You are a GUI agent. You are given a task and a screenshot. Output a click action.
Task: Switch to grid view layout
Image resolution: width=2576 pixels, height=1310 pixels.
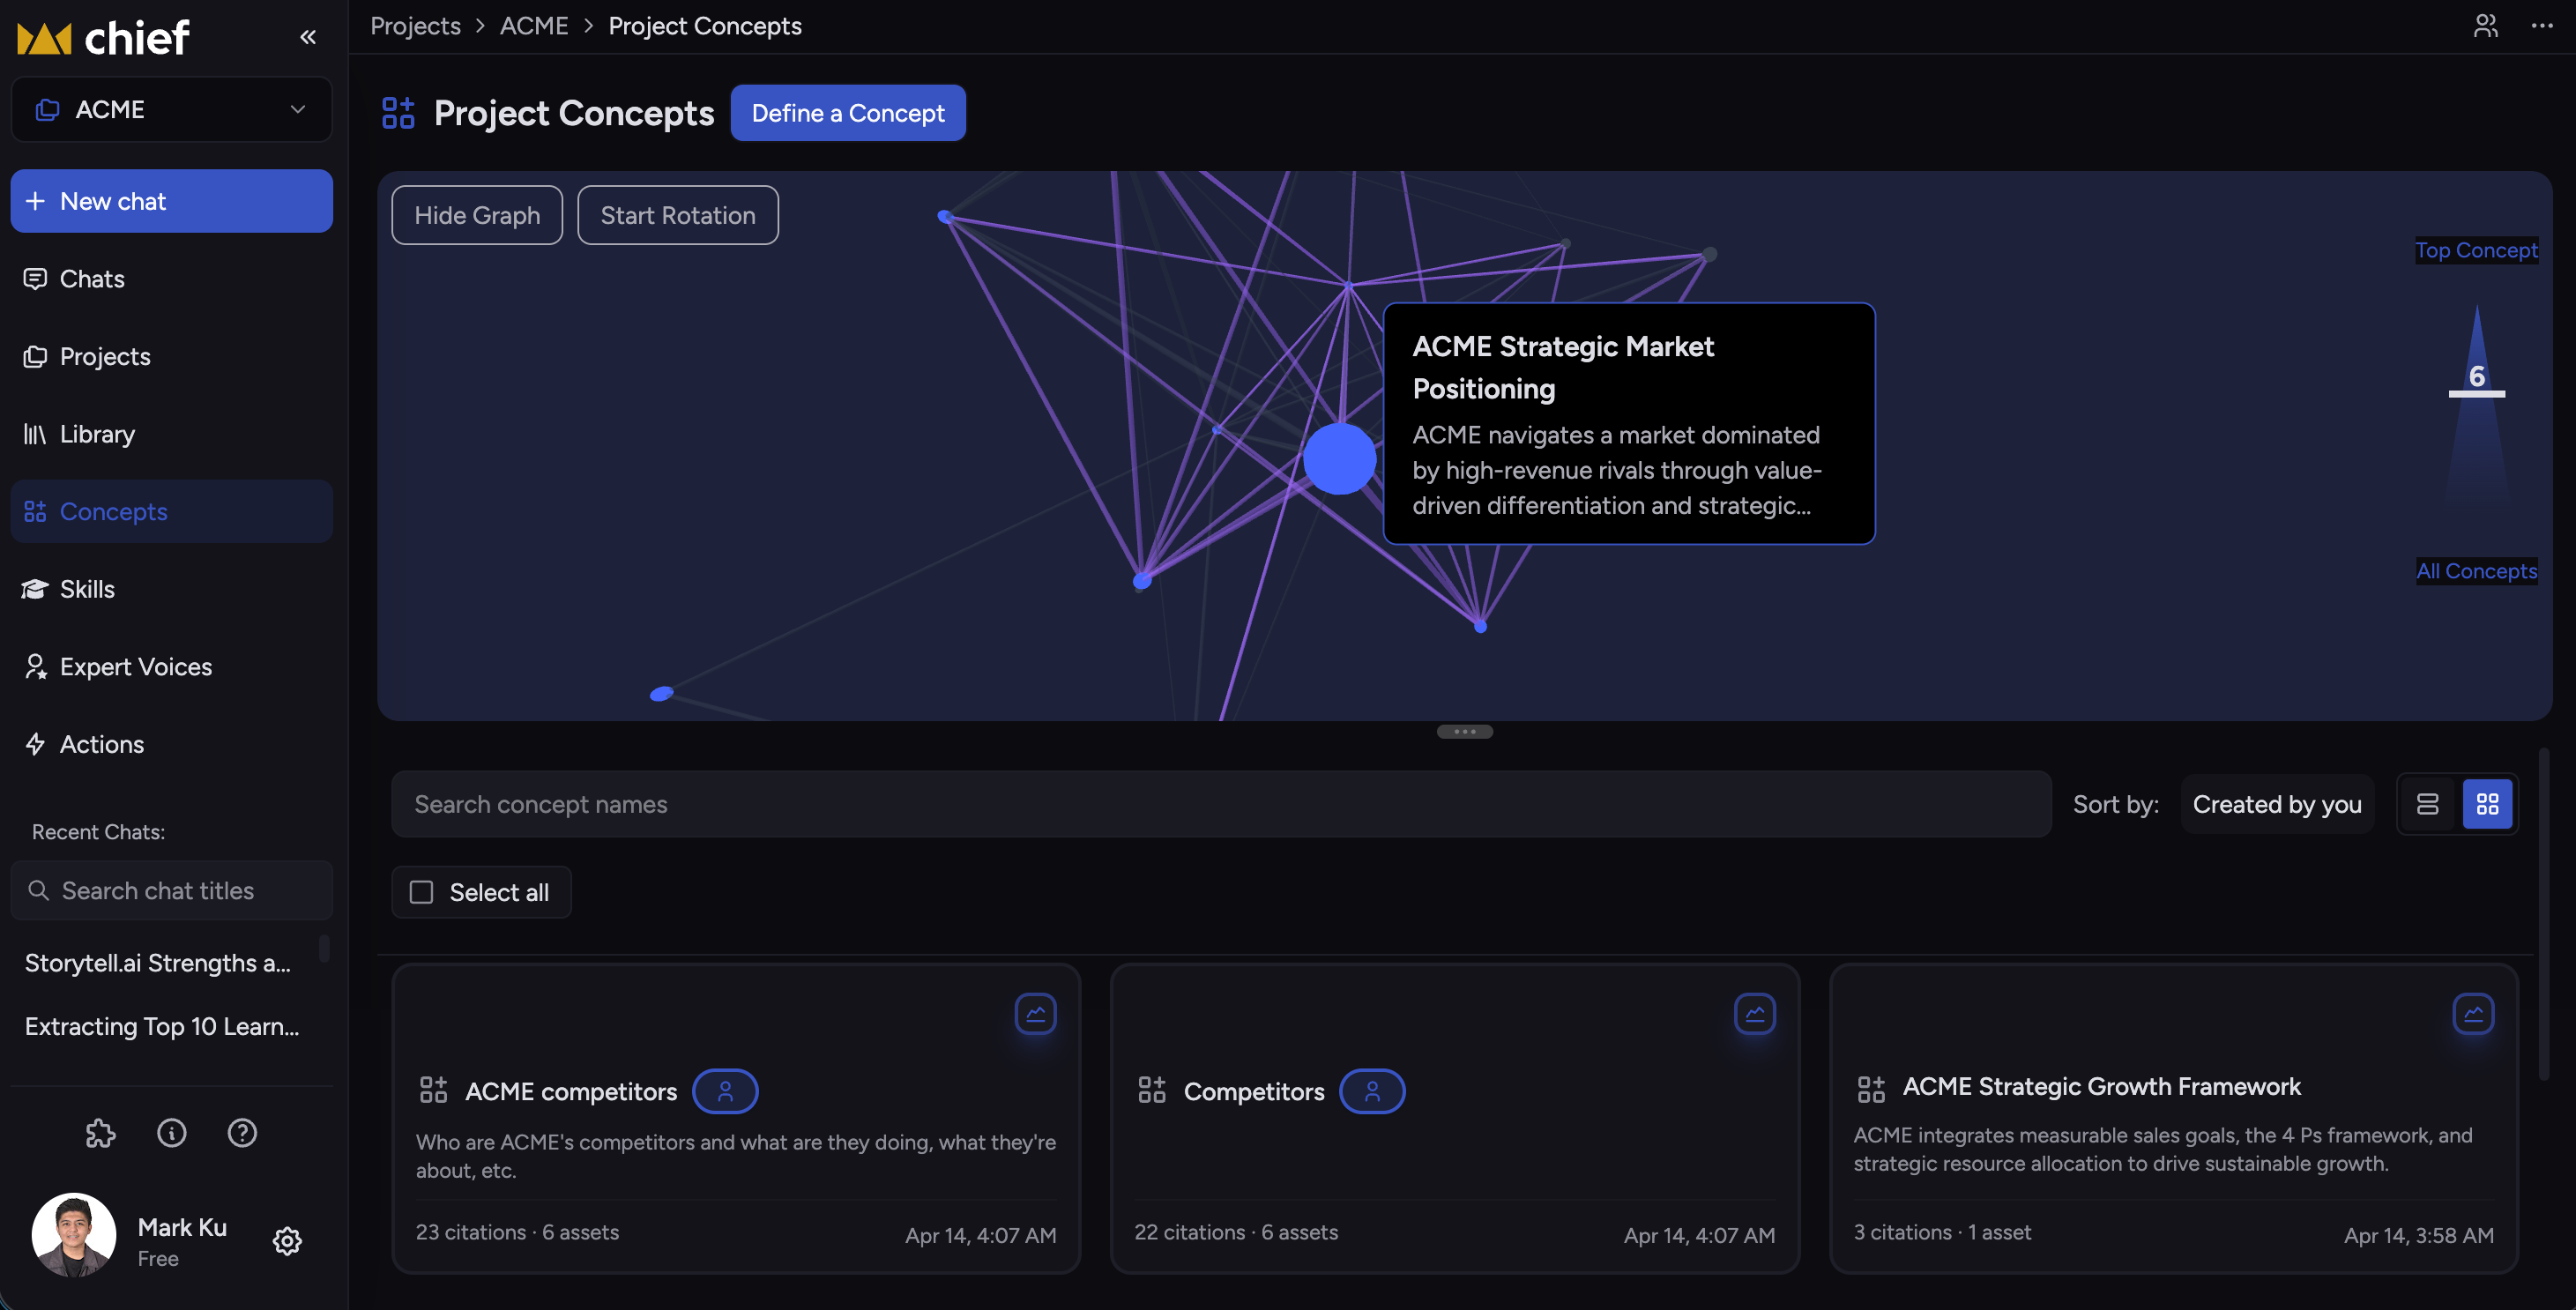[2487, 804]
